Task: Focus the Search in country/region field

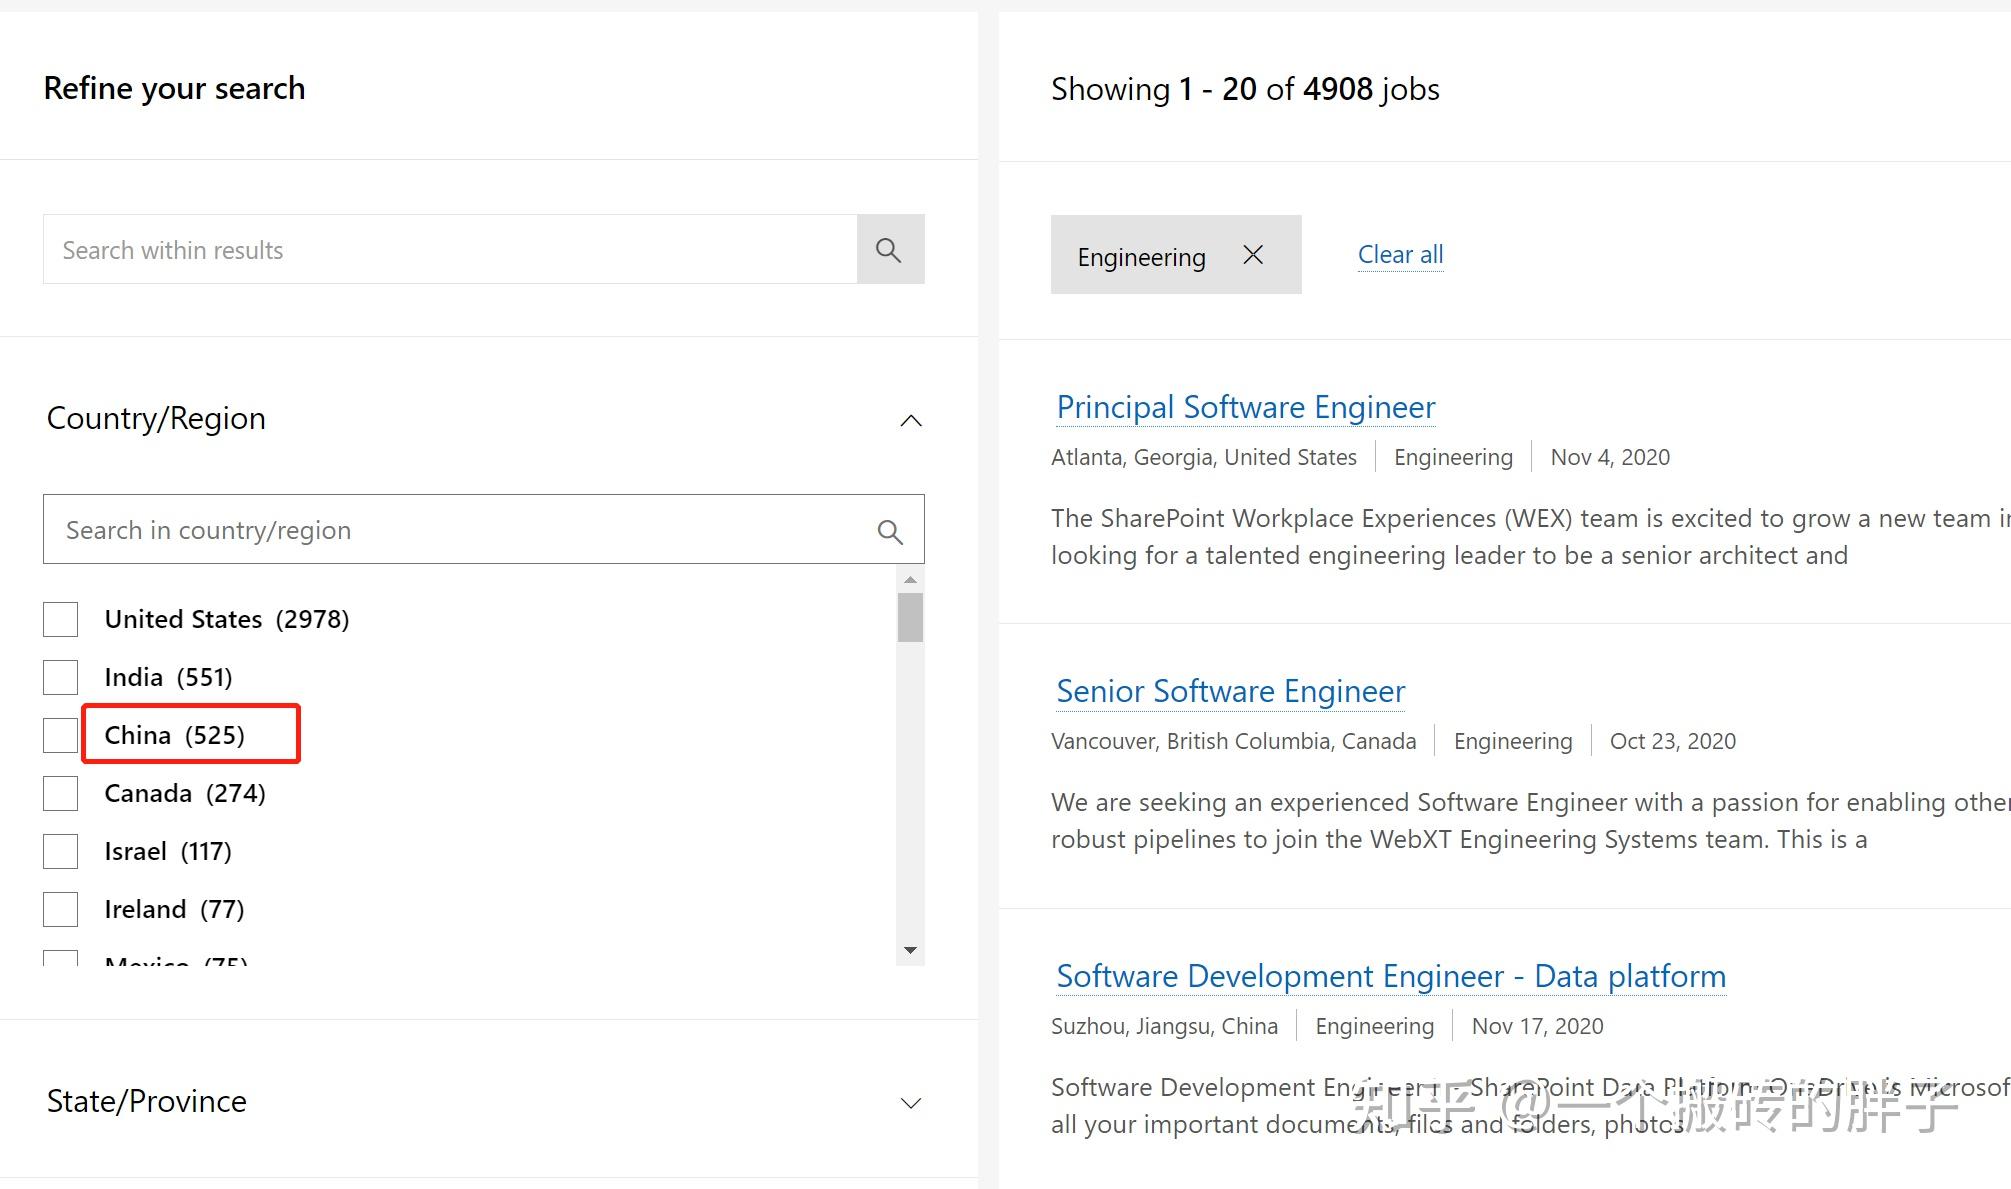Action: pos(460,530)
